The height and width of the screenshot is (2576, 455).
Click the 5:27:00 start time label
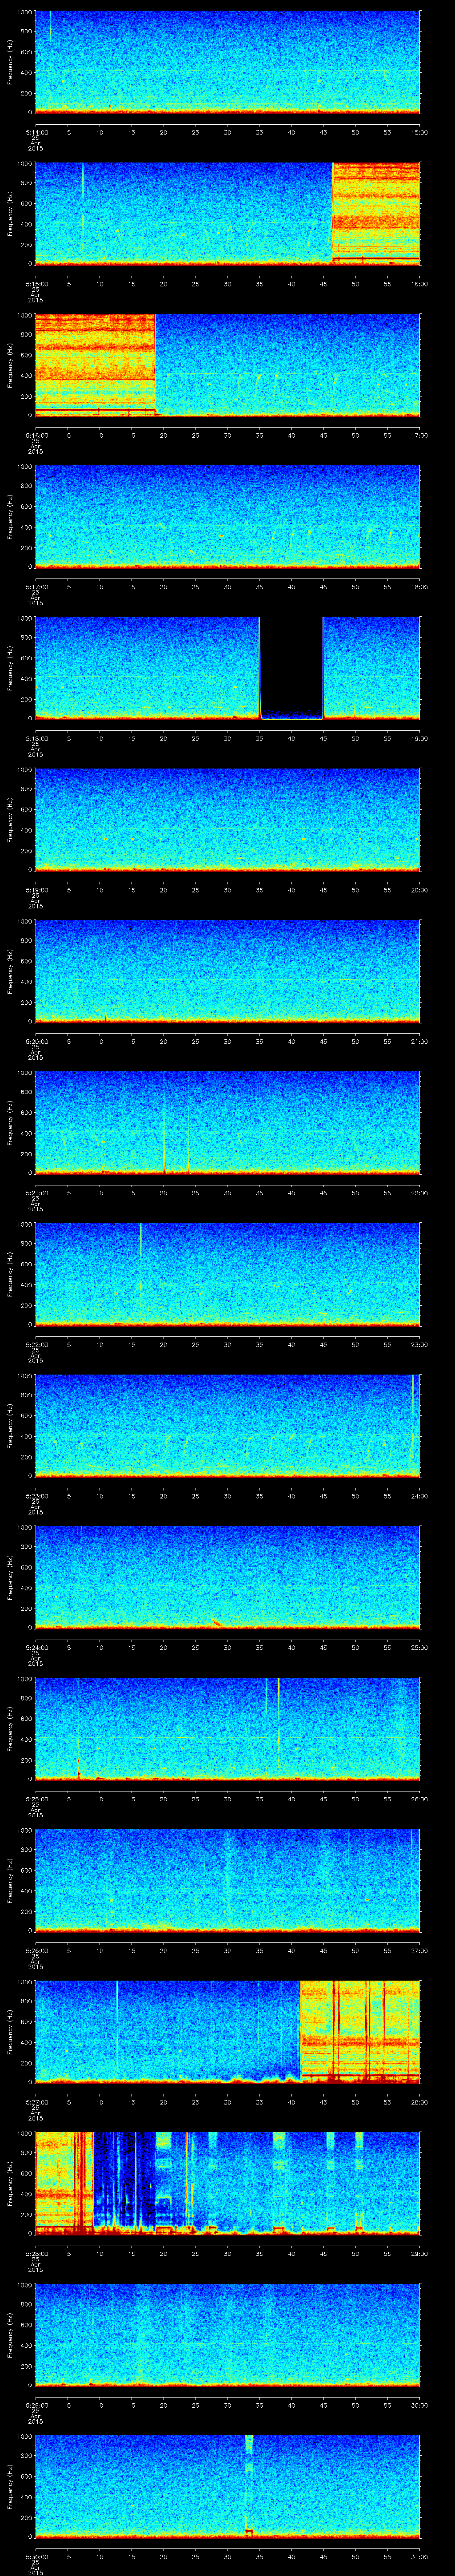37,2102
